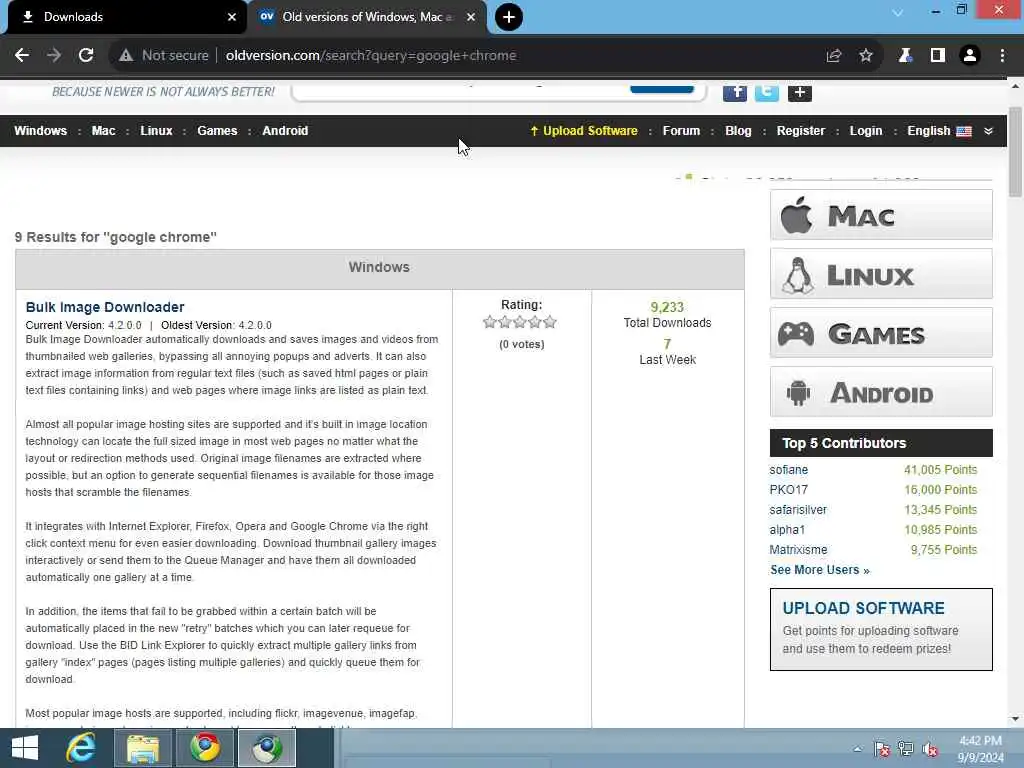Open the Linux menu item
Image resolution: width=1024 pixels, height=768 pixels.
coord(156,131)
